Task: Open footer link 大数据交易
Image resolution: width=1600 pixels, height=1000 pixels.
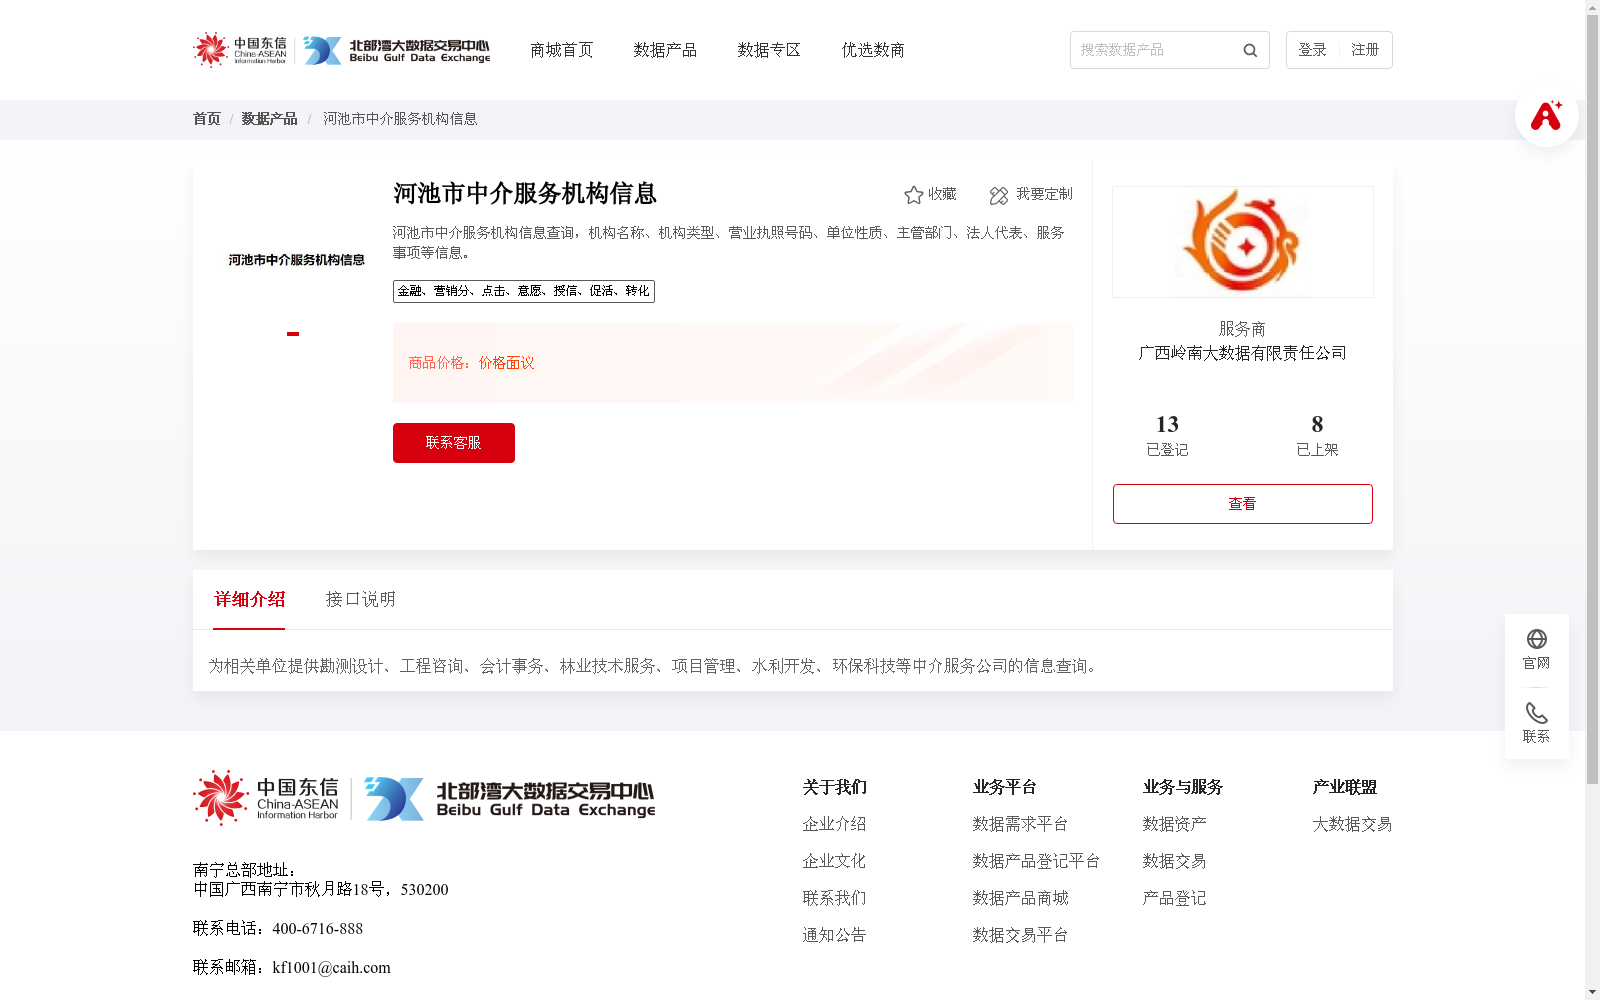Action: click(1352, 824)
